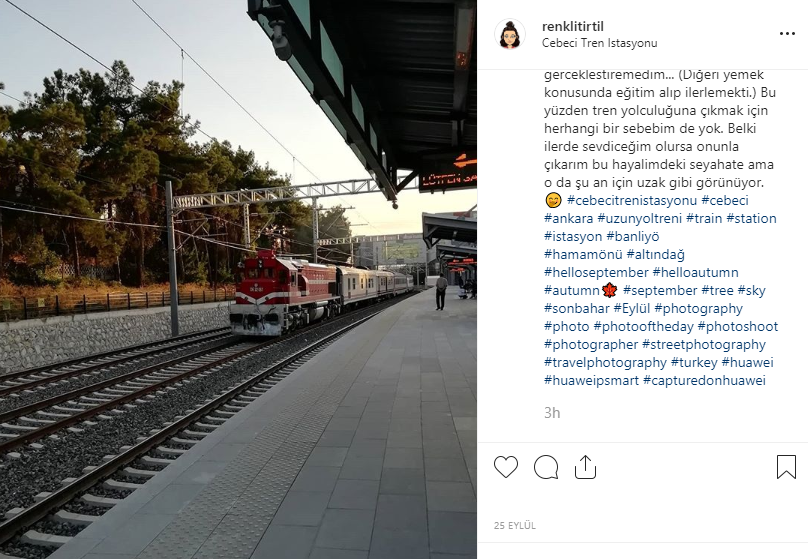The width and height of the screenshot is (808, 559).
Task: Open the #capturedonhuawei hashtag
Action: [x=704, y=381]
